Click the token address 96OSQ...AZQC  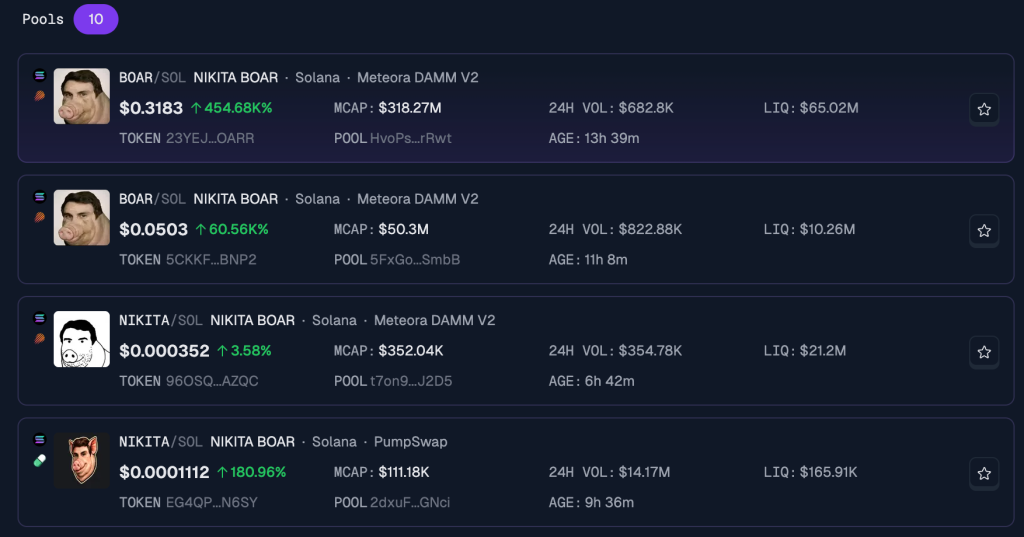point(212,381)
